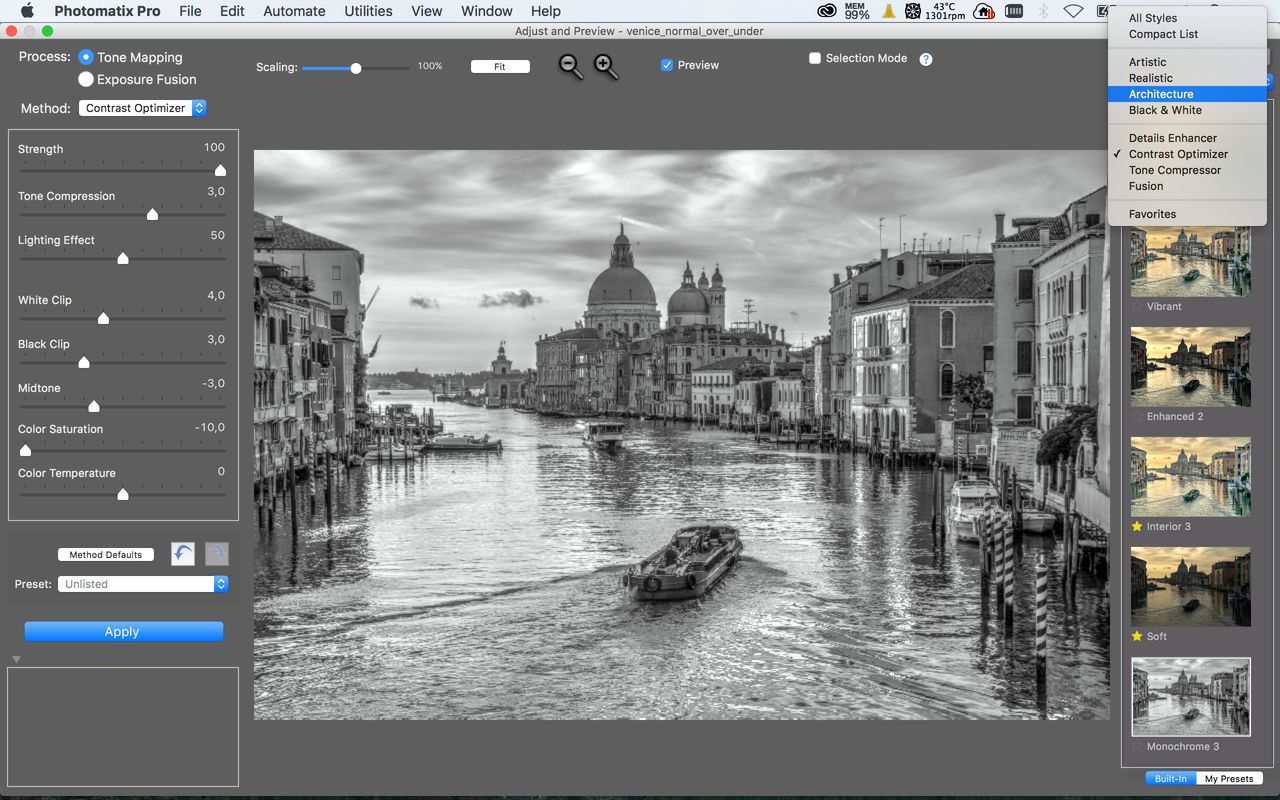Choose Tone Compressor filter entry
The width and height of the screenshot is (1280, 800).
click(1187, 170)
